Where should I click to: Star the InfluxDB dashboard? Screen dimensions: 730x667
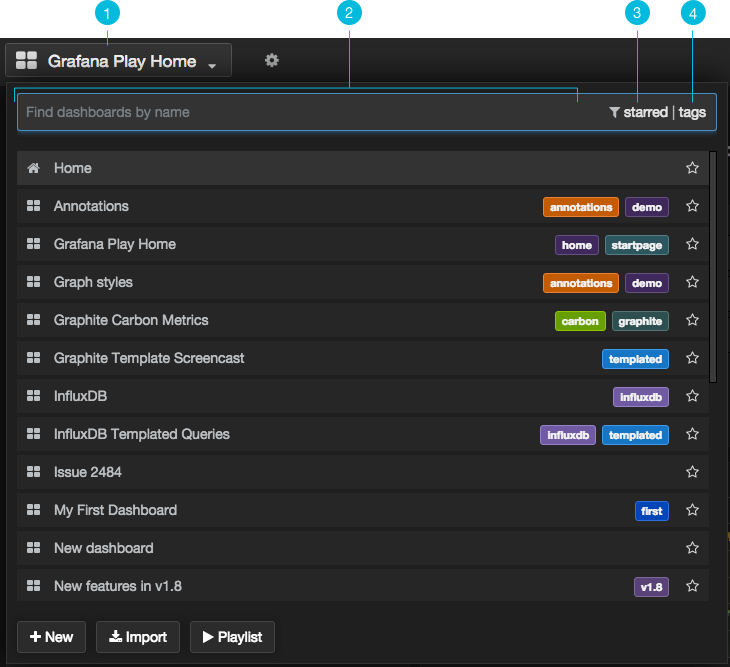pyautogui.click(x=692, y=396)
